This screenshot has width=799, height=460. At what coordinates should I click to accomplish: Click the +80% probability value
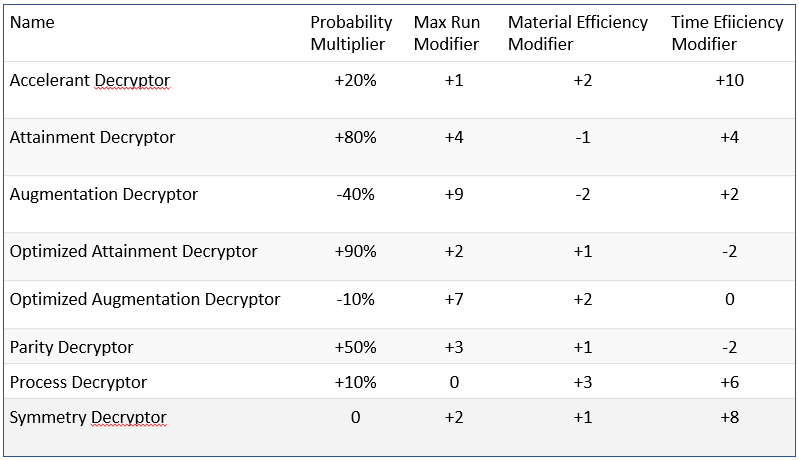tap(355, 137)
